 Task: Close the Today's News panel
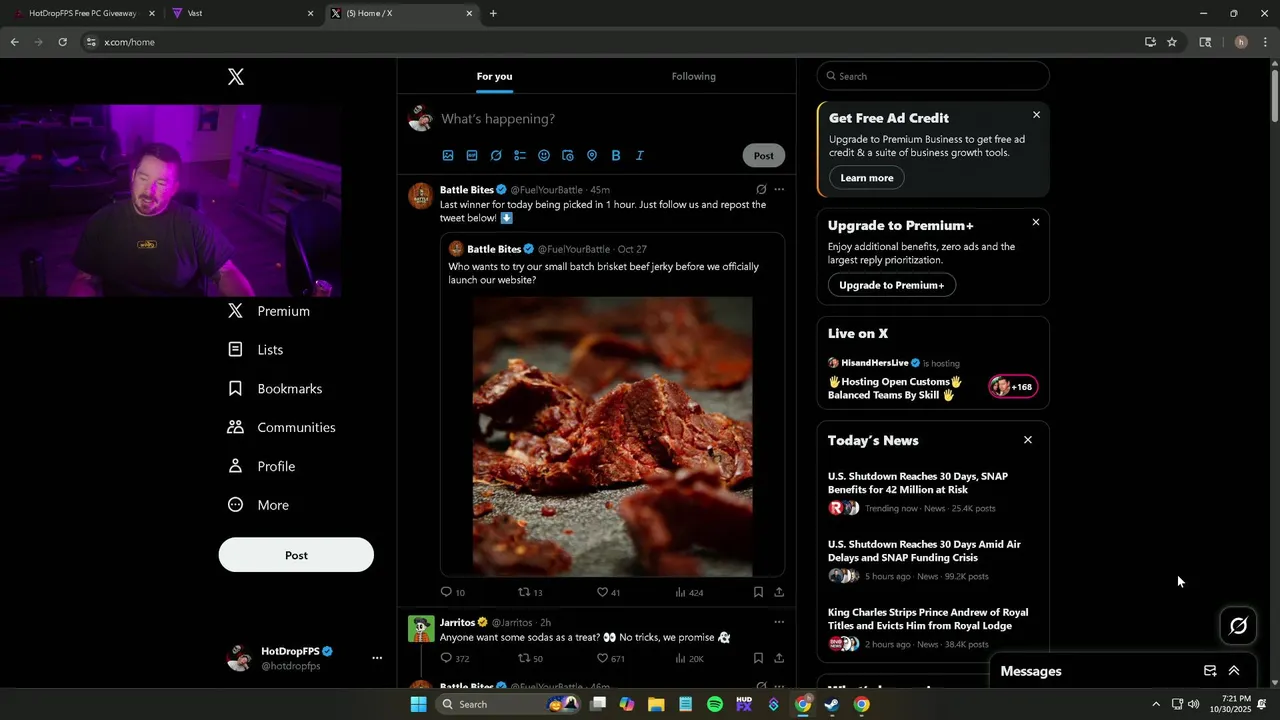point(1027,440)
